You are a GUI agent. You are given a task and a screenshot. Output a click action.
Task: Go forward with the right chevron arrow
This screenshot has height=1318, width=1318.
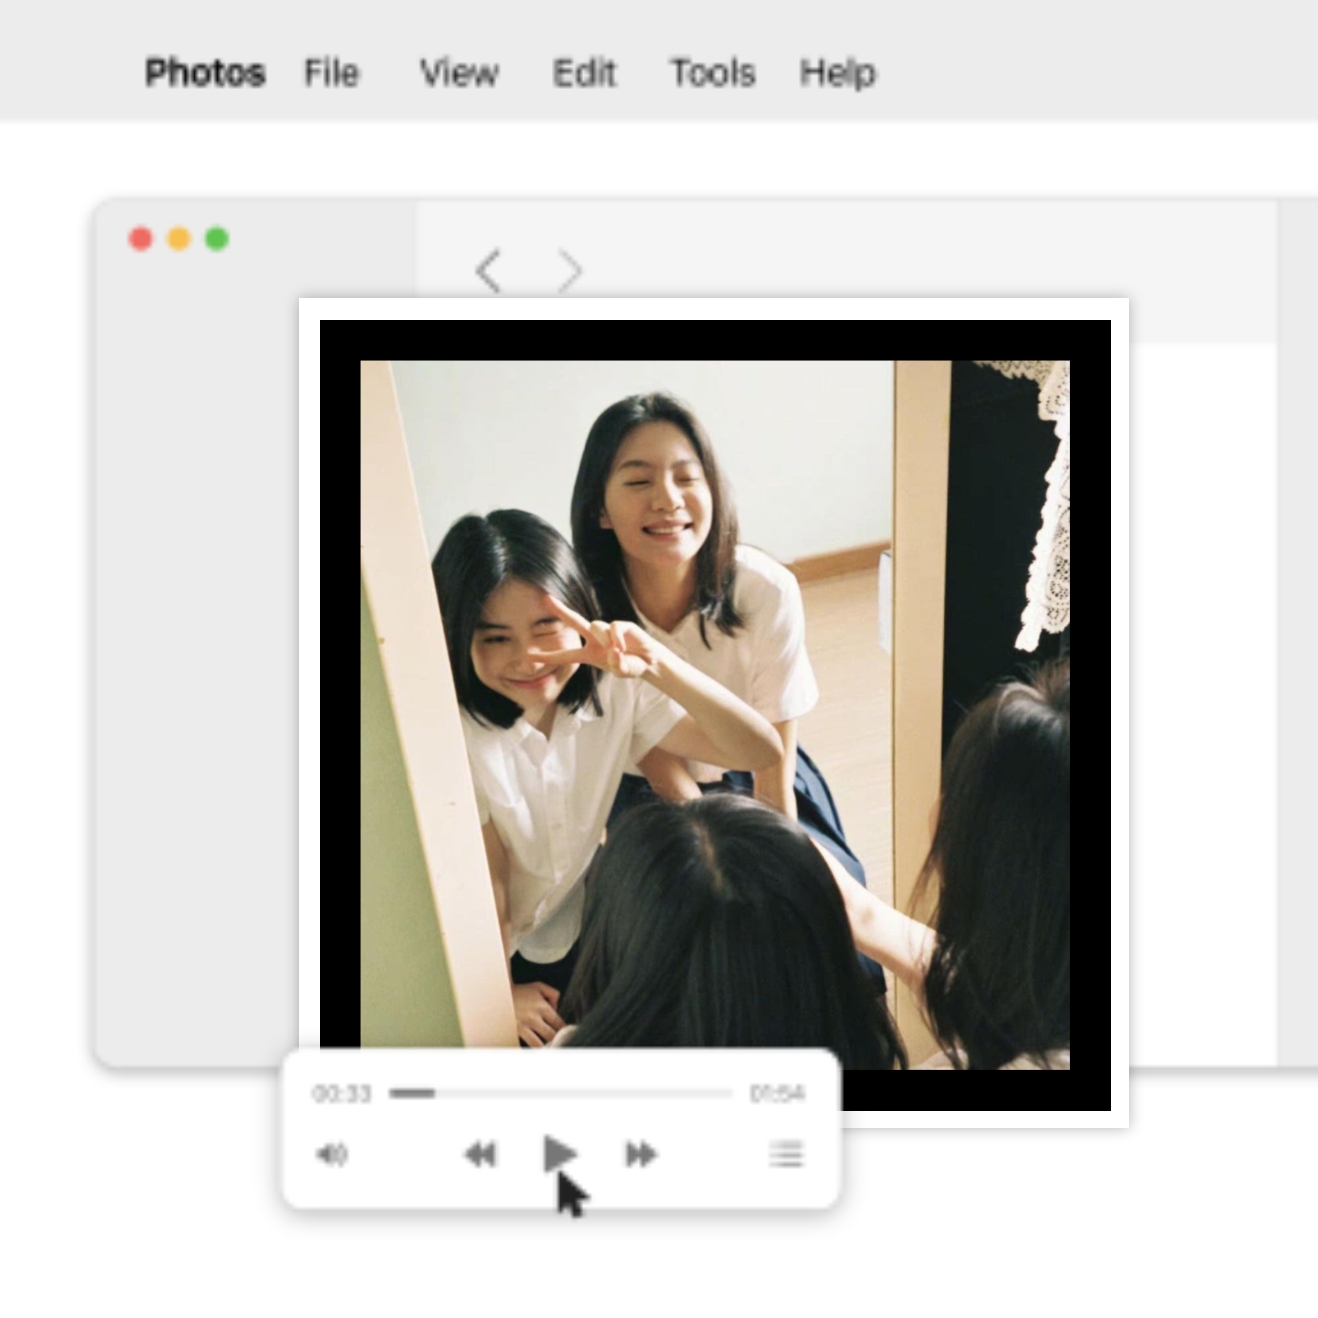click(569, 270)
